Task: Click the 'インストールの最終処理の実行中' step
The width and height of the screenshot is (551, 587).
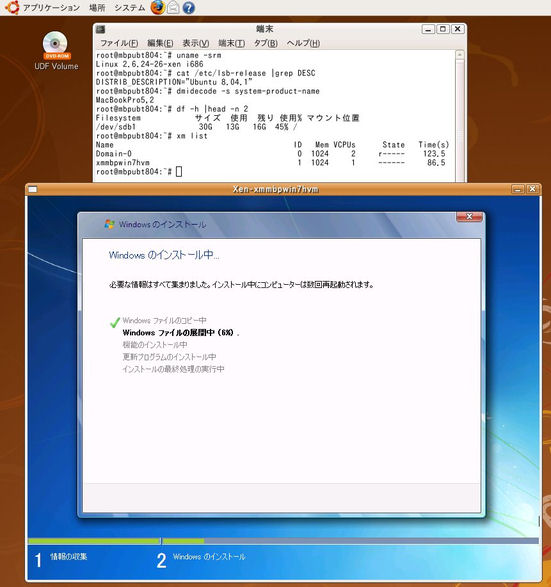Action: (x=173, y=369)
